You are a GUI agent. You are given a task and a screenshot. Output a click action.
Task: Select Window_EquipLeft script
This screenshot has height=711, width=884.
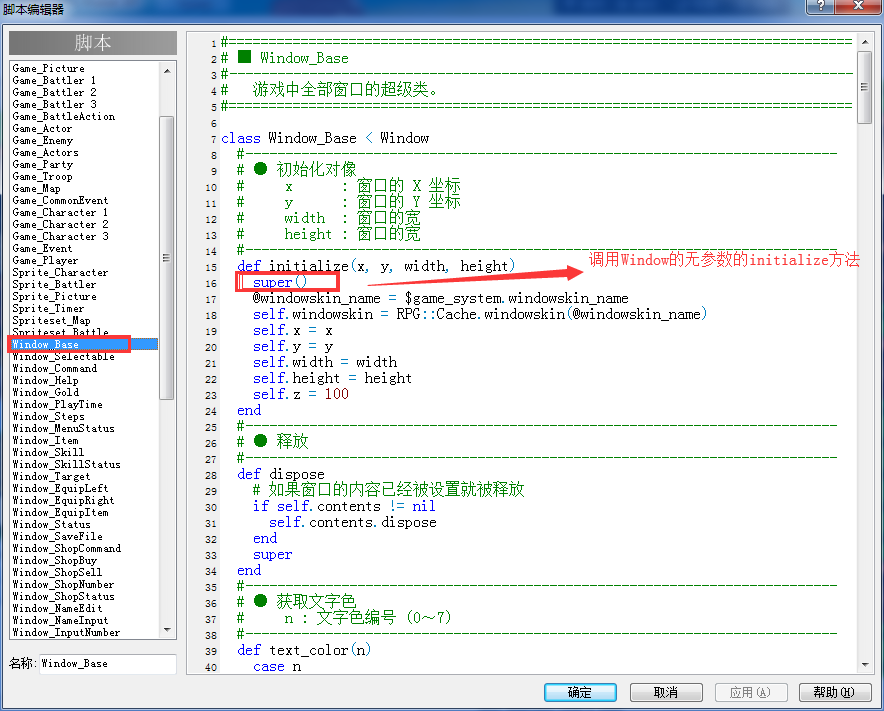60,488
